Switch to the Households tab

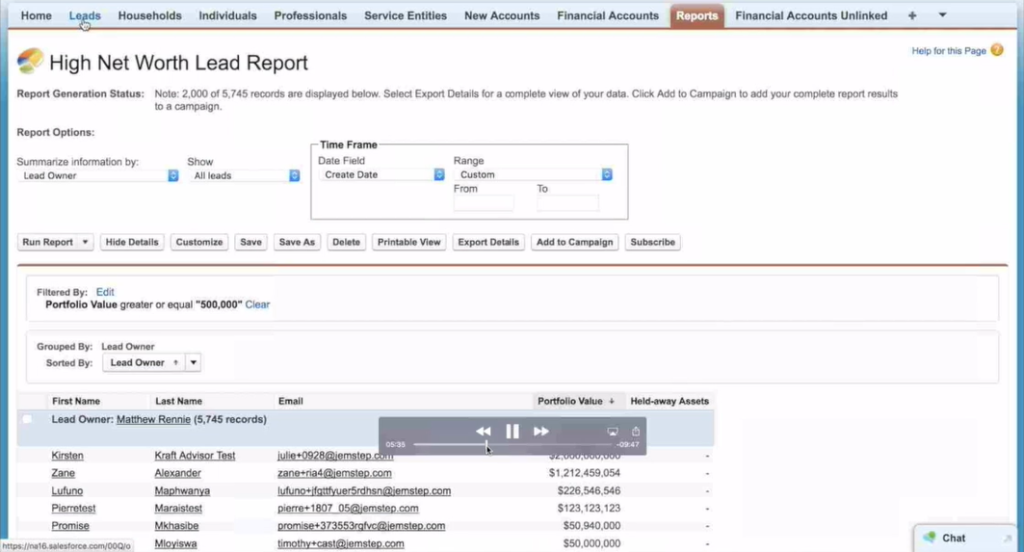[150, 16]
